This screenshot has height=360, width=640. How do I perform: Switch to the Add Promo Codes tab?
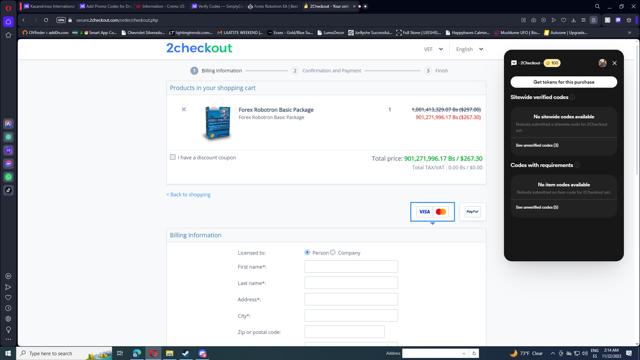[x=105, y=7]
